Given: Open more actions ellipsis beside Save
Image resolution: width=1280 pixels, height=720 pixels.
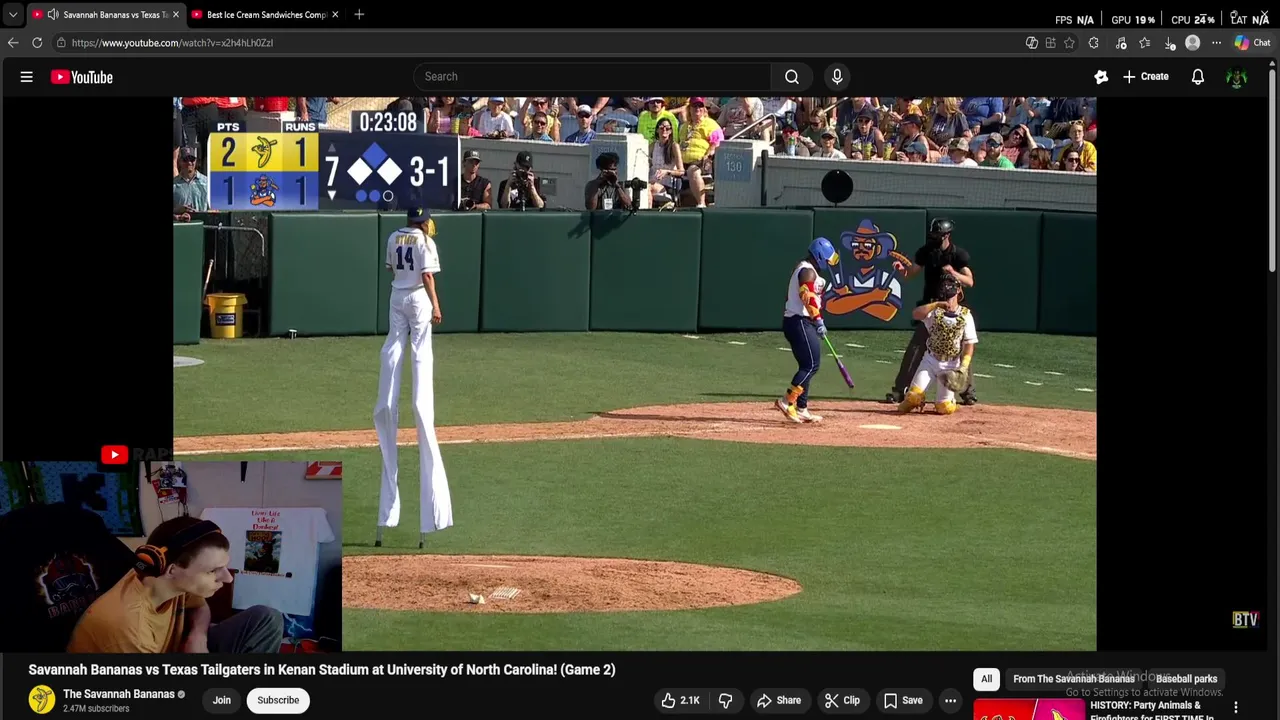Looking at the screenshot, I should click(951, 700).
